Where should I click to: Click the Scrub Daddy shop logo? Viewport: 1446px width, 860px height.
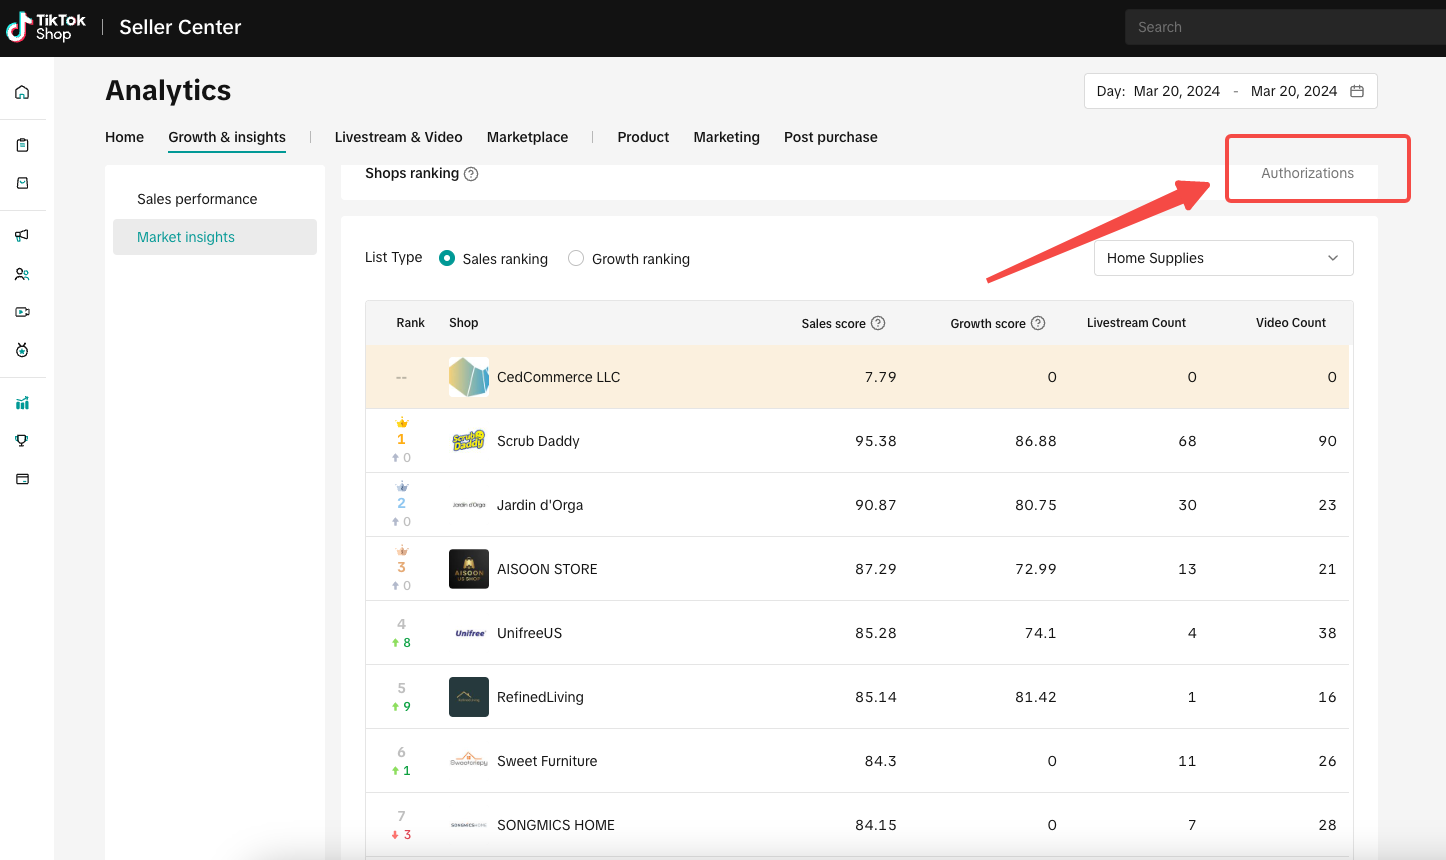468,441
